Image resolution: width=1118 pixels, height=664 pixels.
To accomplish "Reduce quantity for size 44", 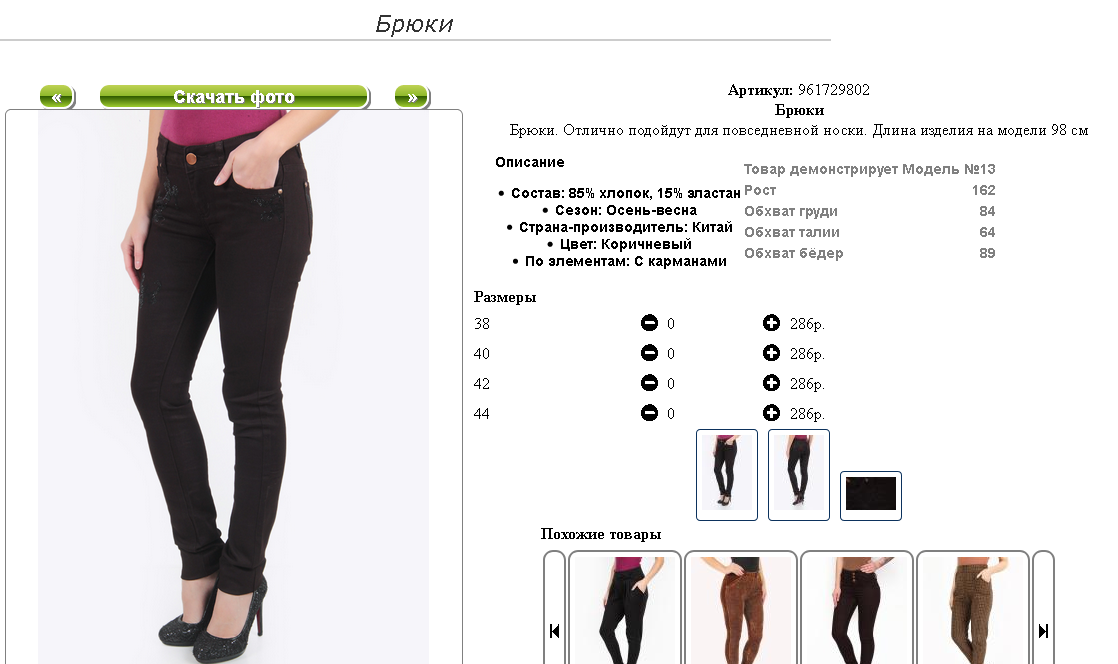I will click(x=649, y=413).
